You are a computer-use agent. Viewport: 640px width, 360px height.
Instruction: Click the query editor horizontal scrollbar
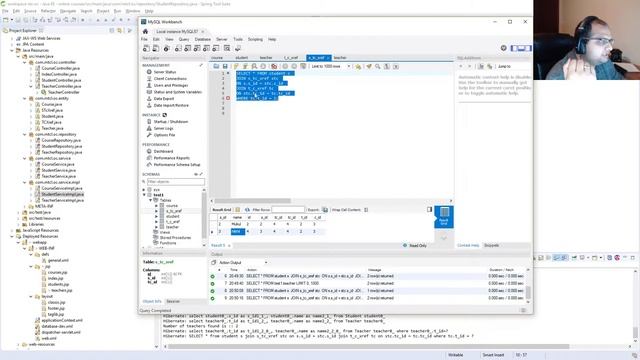coord(253,201)
